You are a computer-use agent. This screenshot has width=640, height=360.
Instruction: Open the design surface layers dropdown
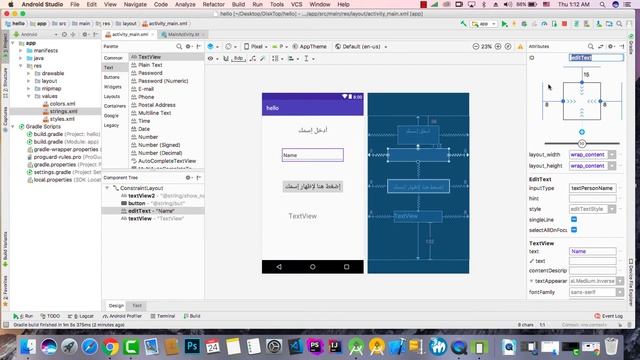[213, 47]
